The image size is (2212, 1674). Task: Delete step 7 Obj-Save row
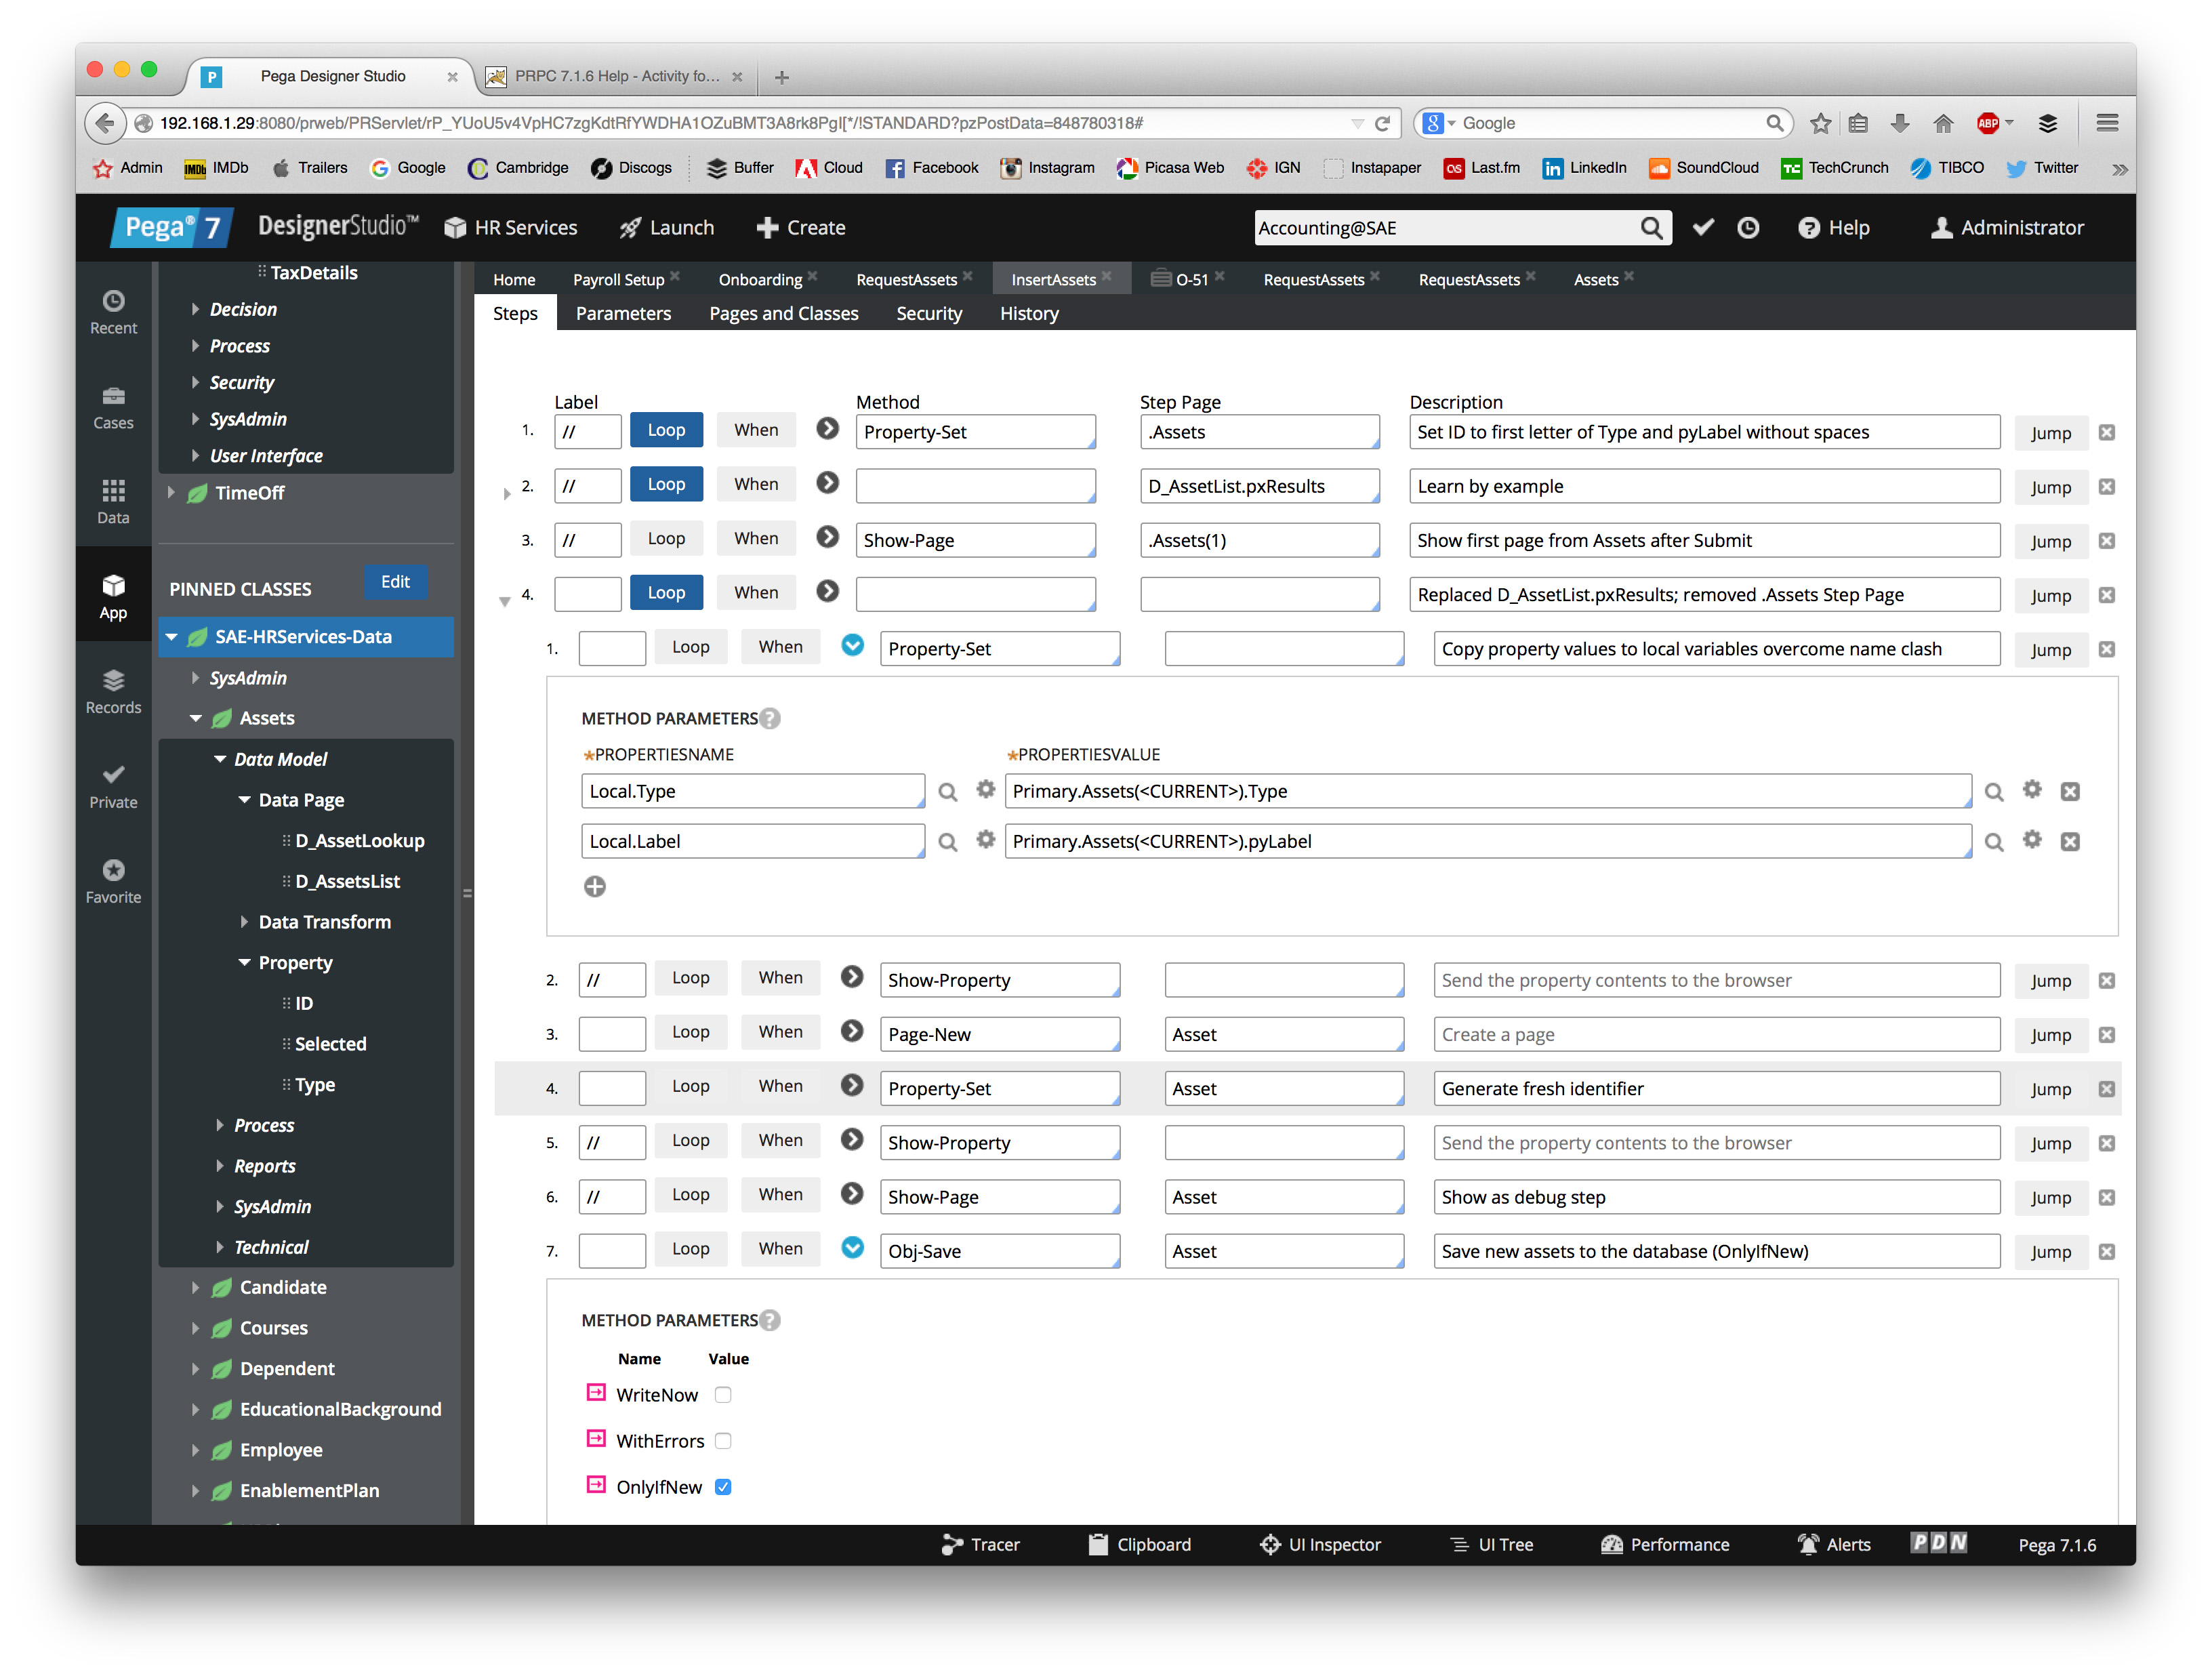[x=2106, y=1251]
